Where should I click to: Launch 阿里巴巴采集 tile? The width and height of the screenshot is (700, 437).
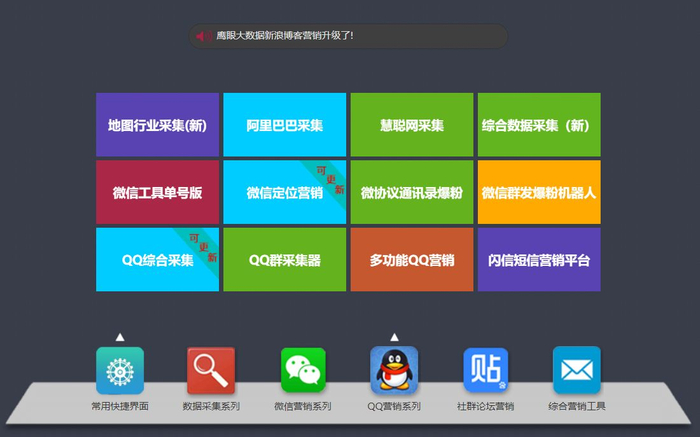tap(285, 125)
